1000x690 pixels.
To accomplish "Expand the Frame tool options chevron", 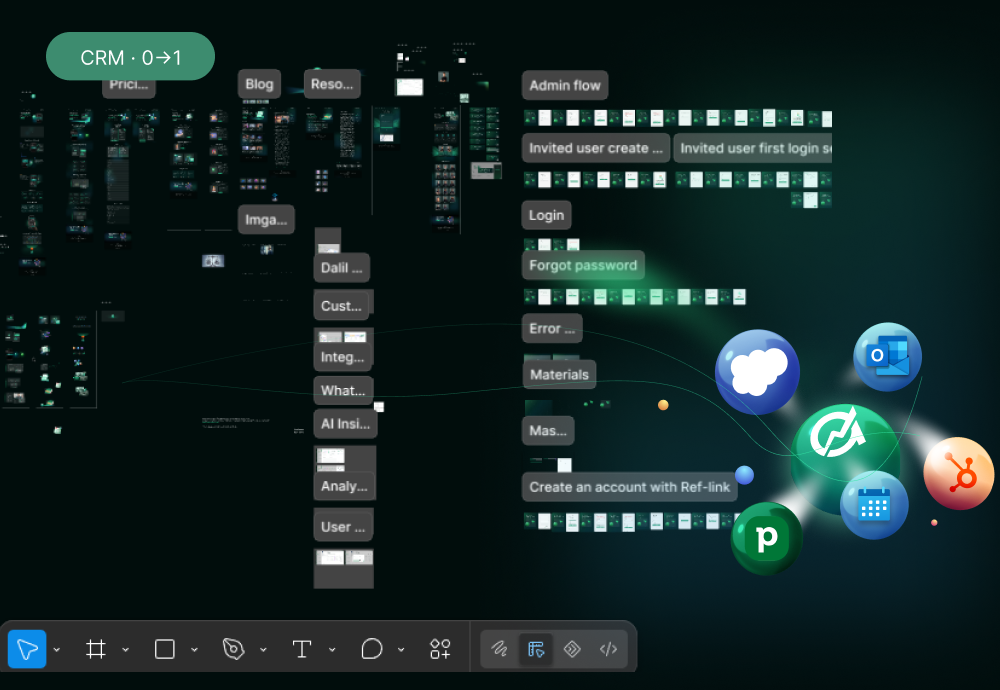I will pos(126,650).
